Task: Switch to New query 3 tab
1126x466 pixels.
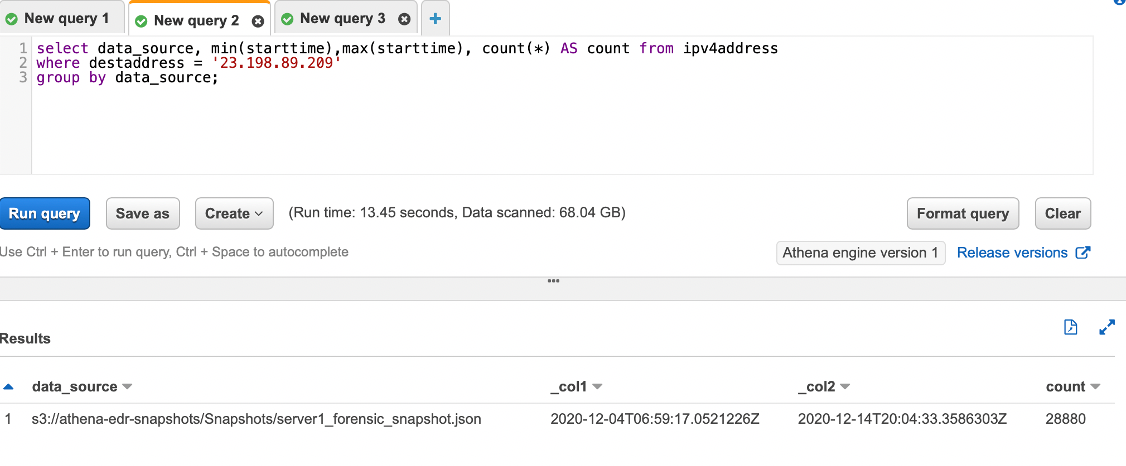Action: click(342, 19)
